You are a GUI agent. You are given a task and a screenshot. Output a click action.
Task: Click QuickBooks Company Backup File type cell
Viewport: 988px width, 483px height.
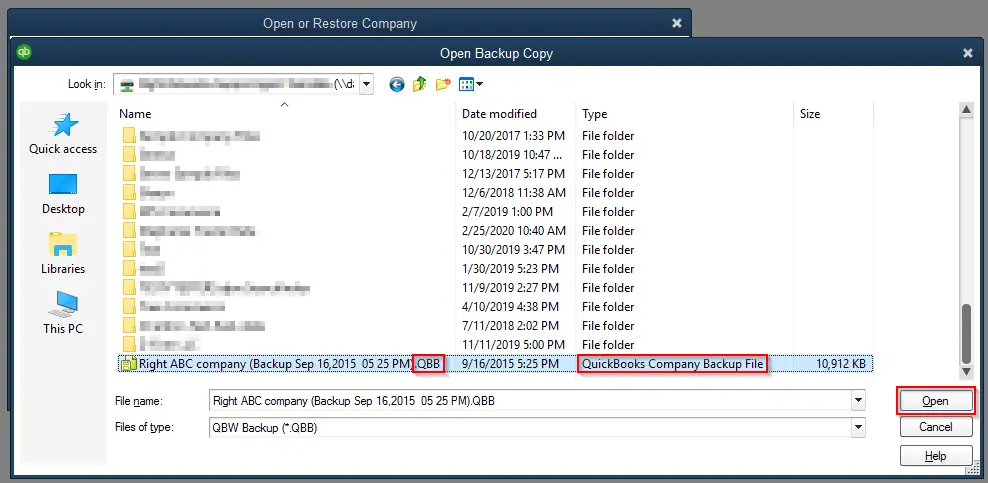(672, 364)
